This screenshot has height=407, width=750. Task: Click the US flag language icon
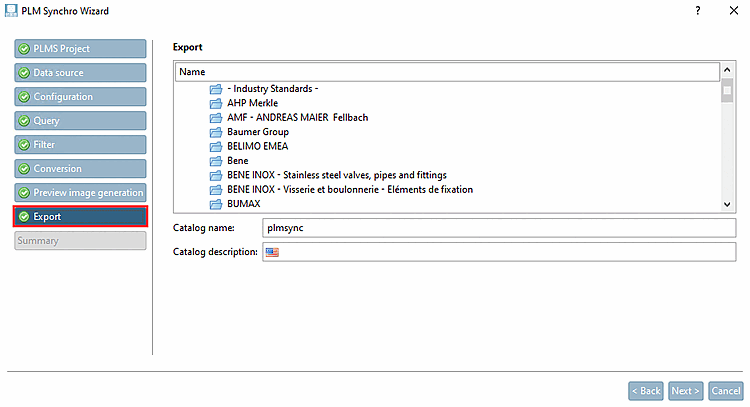point(272,252)
